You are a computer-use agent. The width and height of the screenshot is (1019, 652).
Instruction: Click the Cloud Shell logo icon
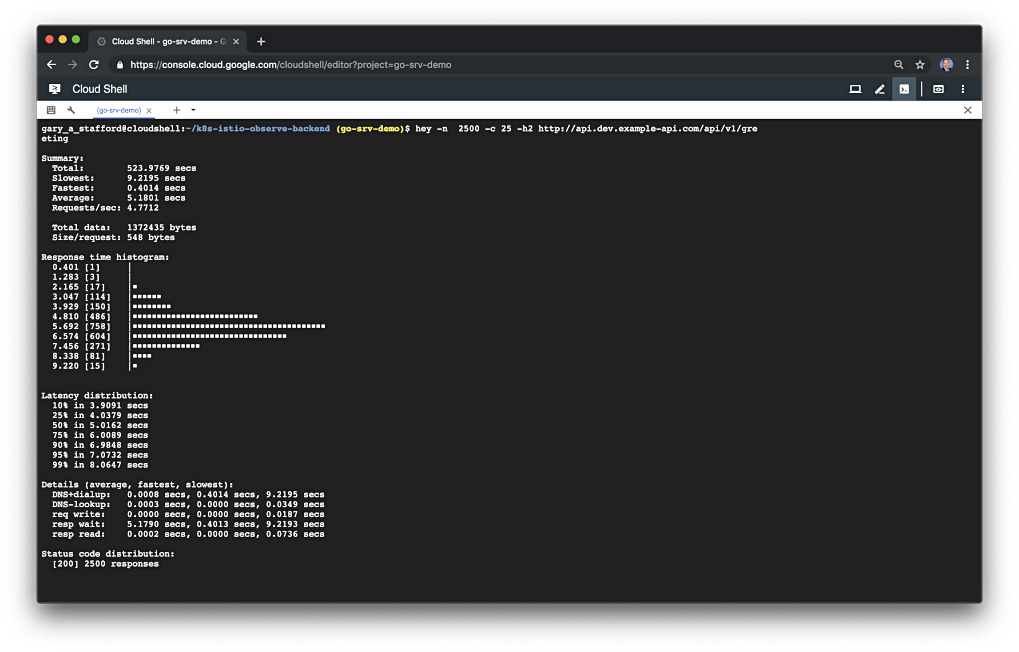[55, 89]
